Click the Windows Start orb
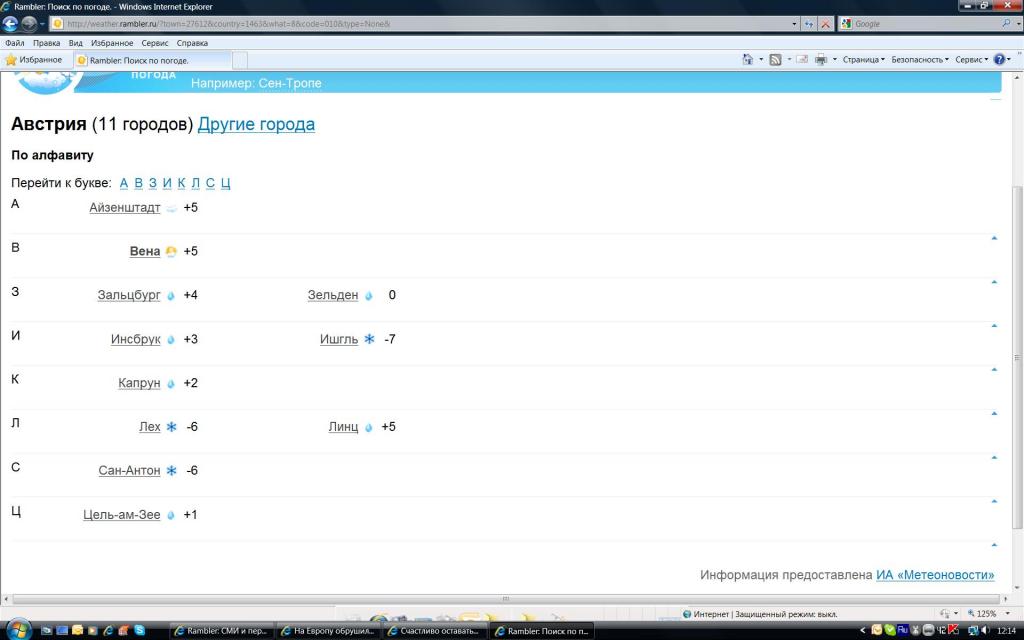 tap(17, 630)
